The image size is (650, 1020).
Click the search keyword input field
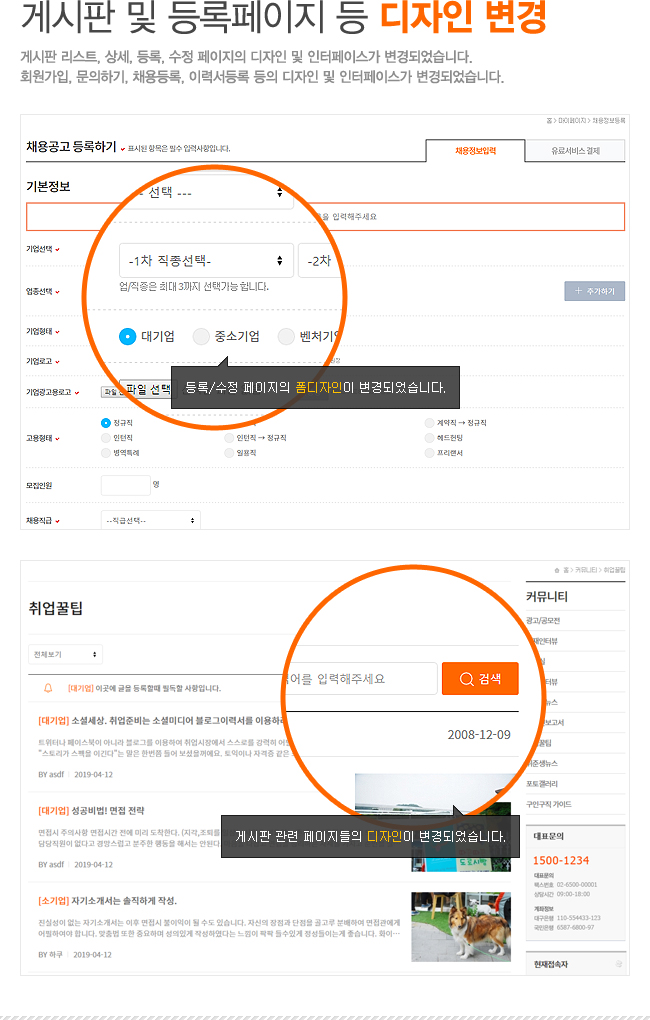click(361, 678)
